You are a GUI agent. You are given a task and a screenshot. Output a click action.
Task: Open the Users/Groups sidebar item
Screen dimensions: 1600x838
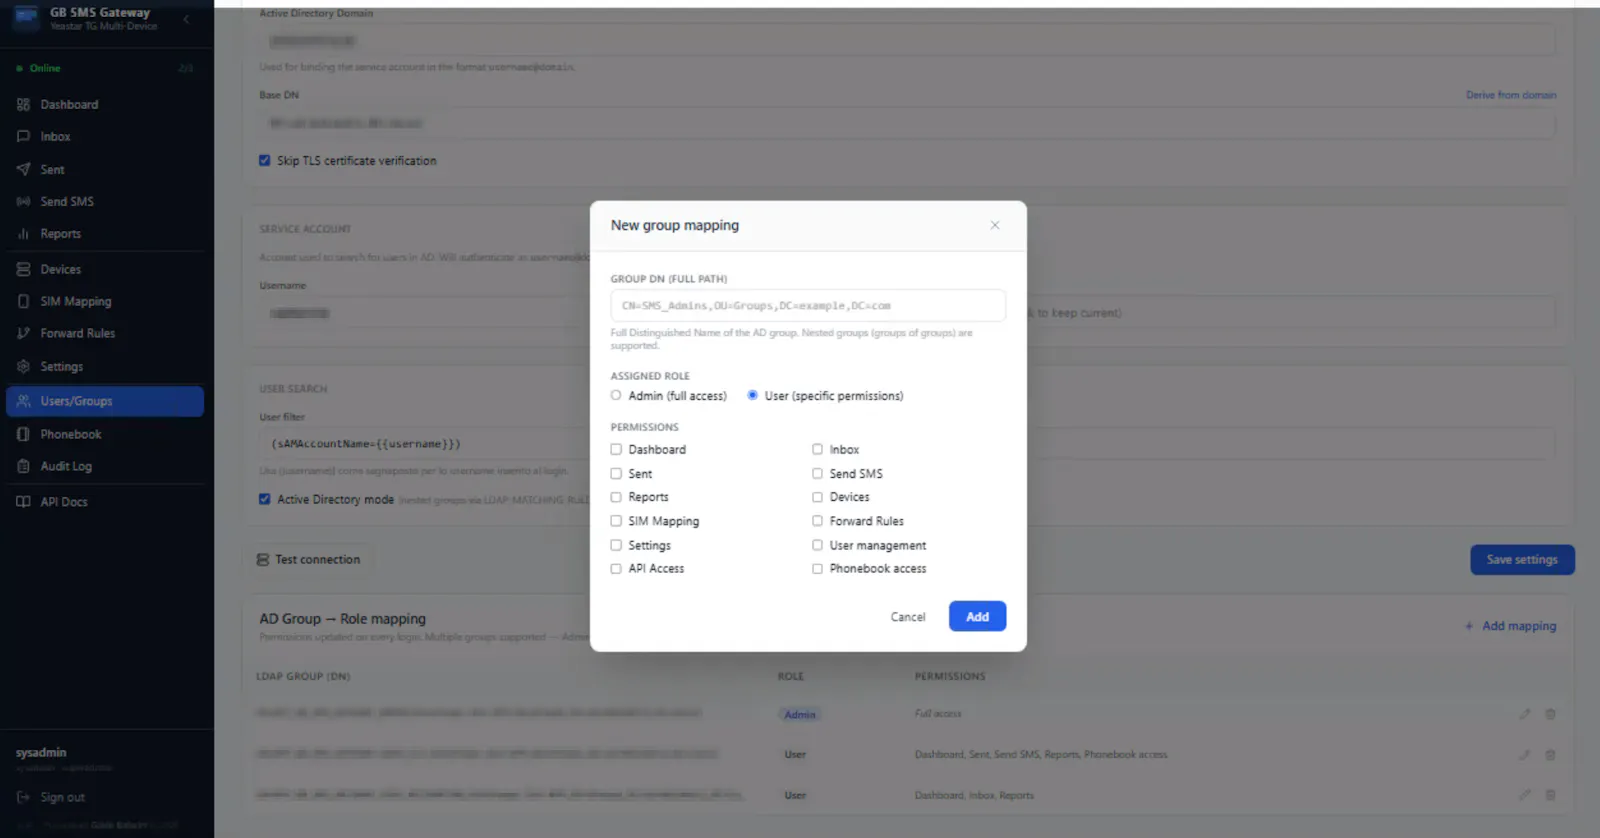click(x=105, y=401)
